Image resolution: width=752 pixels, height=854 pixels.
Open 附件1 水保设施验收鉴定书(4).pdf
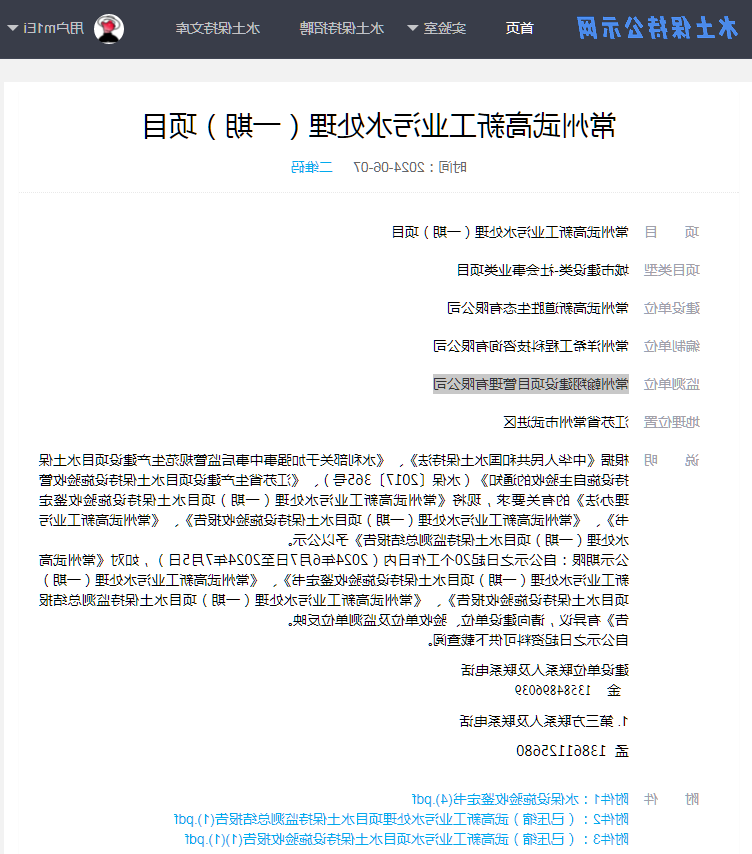(521, 799)
